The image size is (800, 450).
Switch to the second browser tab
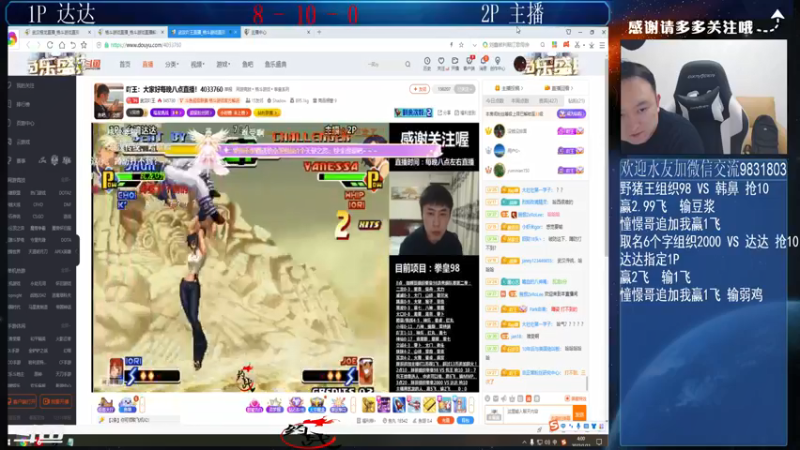pos(130,32)
